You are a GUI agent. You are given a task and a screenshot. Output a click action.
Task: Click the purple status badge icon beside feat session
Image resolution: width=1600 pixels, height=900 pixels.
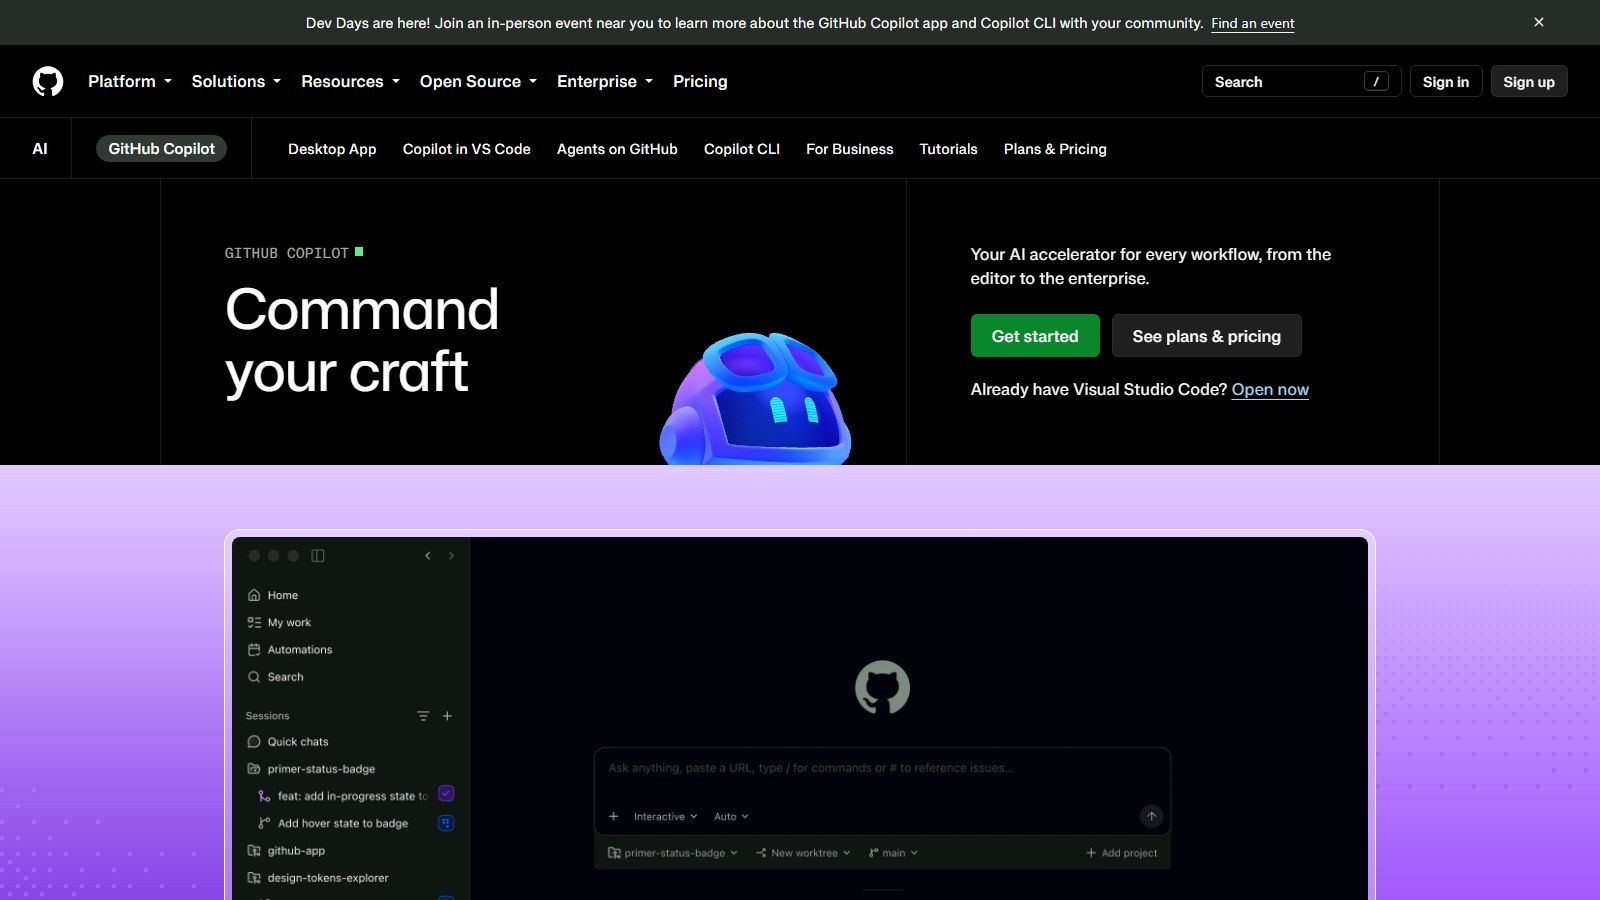click(x=446, y=794)
